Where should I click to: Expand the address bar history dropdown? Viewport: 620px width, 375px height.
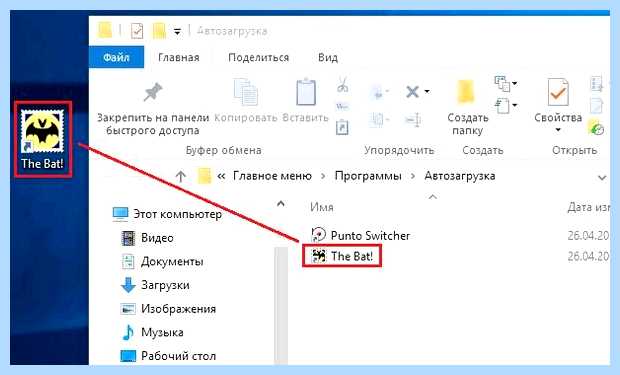point(602,178)
